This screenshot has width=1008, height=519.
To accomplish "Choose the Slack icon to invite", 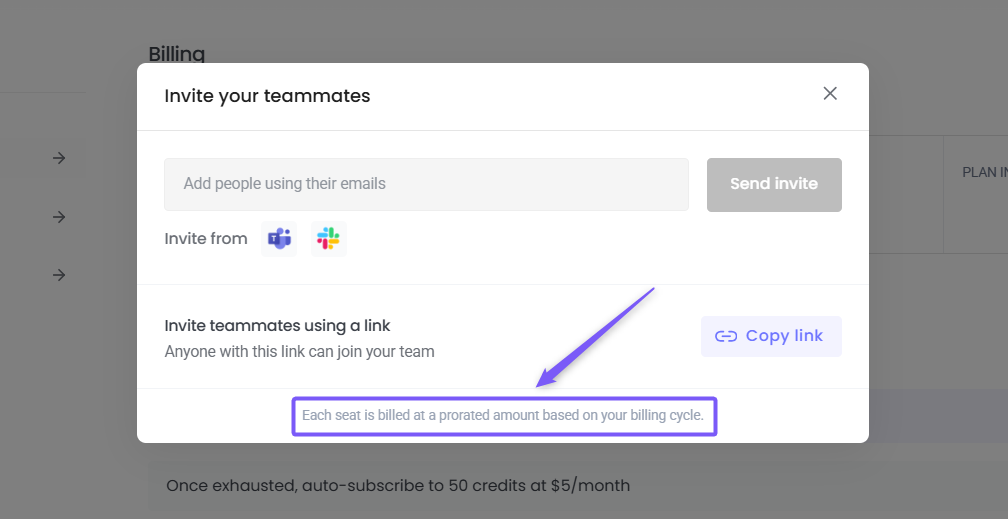I will point(328,239).
